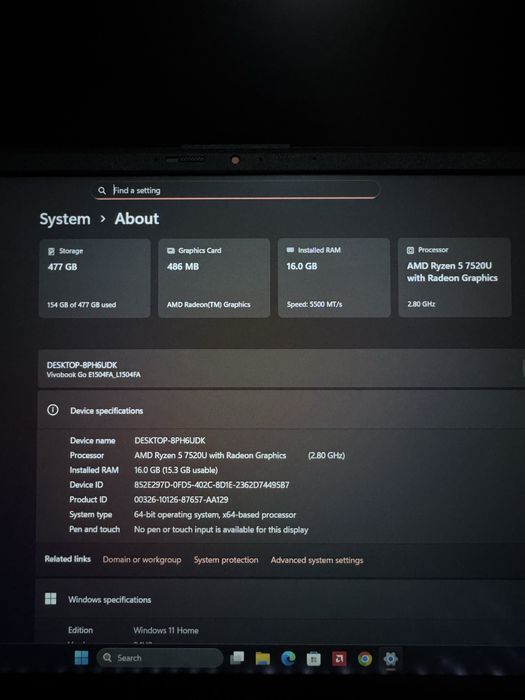Collapse the Device specifications section
525x700 pixels.
(281, 410)
